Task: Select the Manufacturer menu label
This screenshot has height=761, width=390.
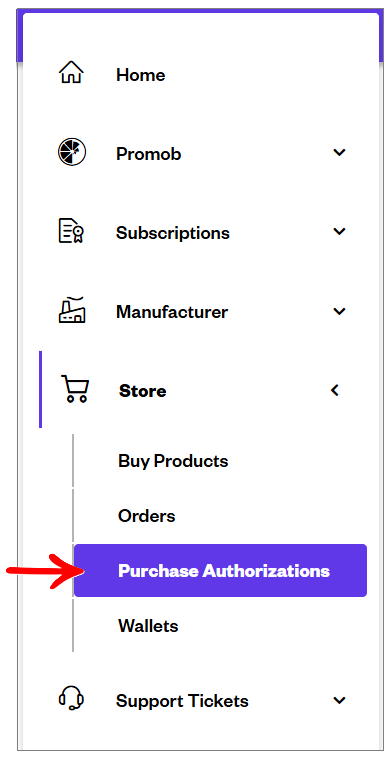Action: coord(172,312)
